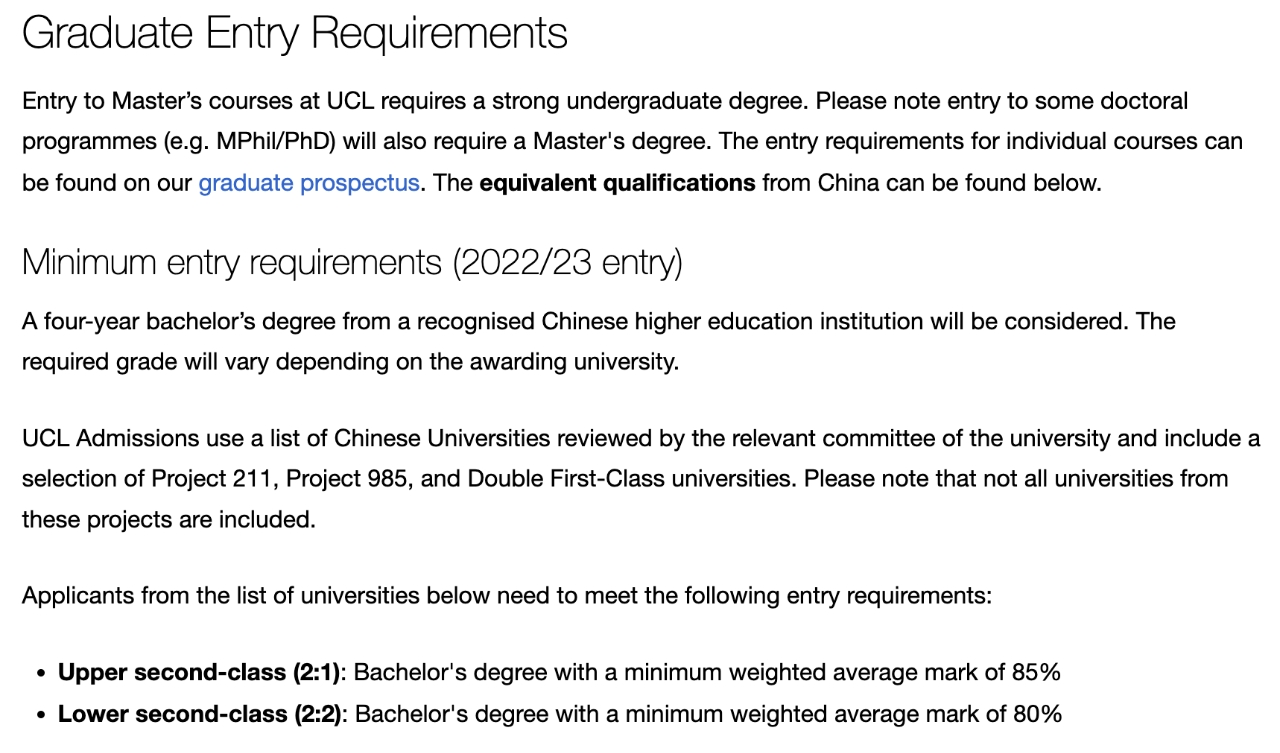Open the graduate prospectus link
1280x753 pixels.
point(308,183)
